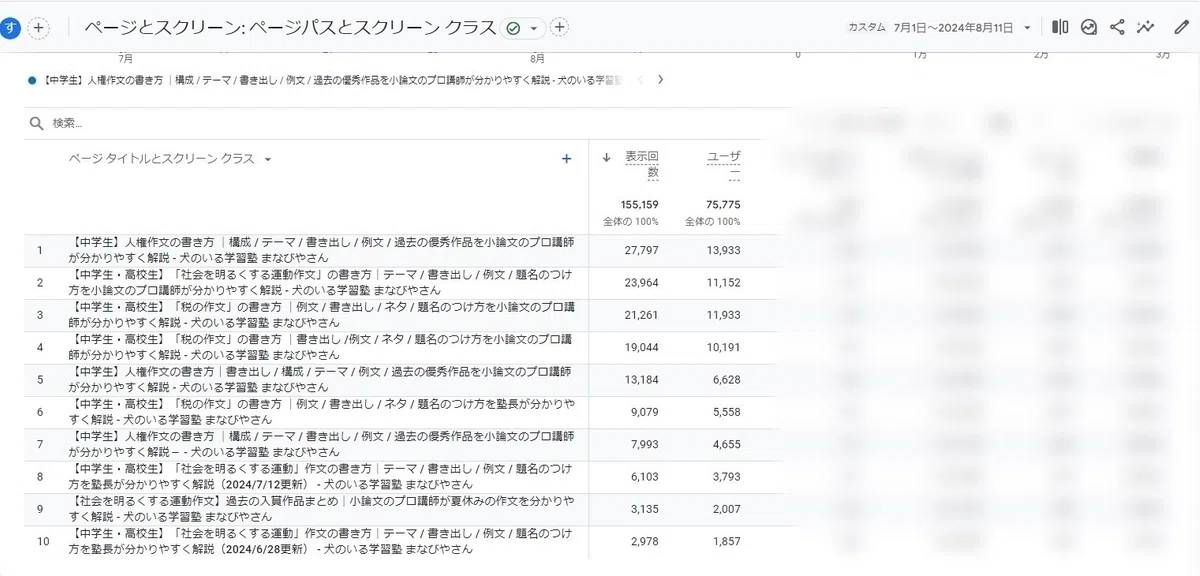This screenshot has width=1200, height=576.
Task: Click row 4 税の作文 書き出し/例文 title
Action: [322, 346]
